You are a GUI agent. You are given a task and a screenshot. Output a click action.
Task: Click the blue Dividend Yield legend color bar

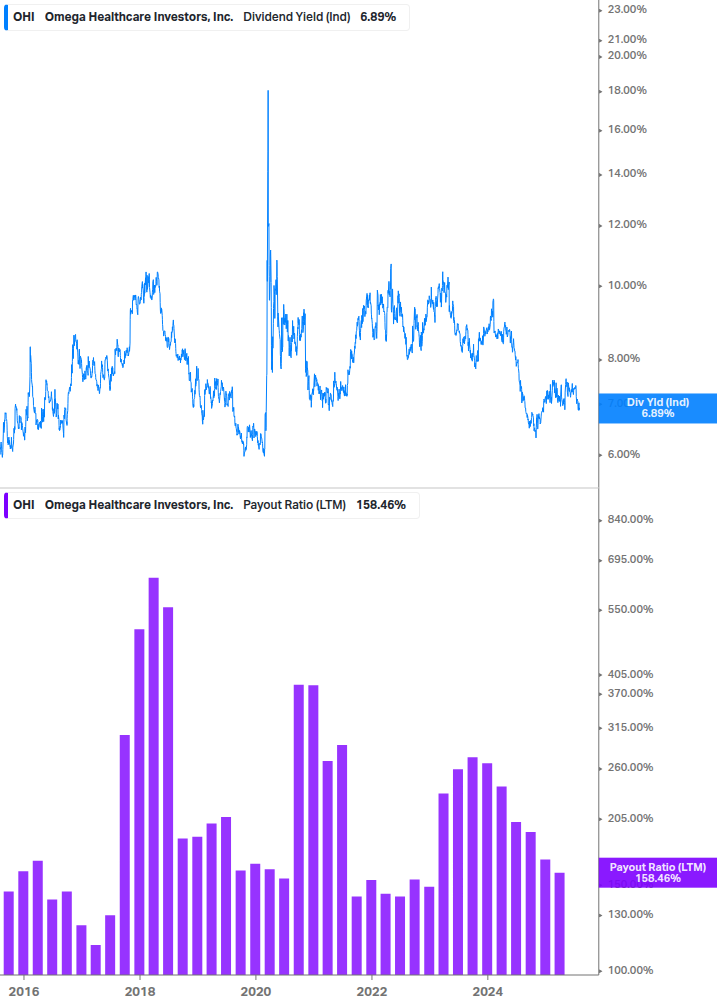(x=6, y=17)
